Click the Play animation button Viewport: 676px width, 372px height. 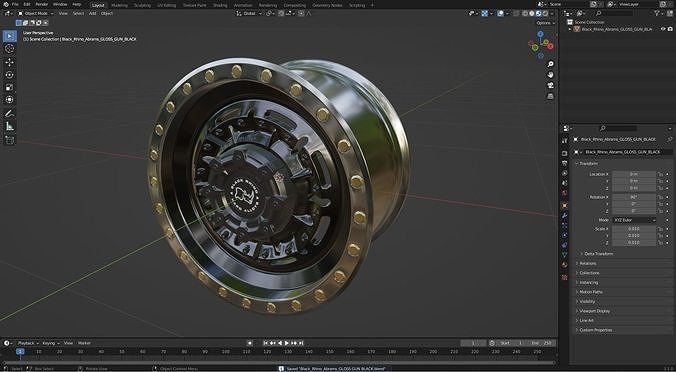(x=287, y=343)
